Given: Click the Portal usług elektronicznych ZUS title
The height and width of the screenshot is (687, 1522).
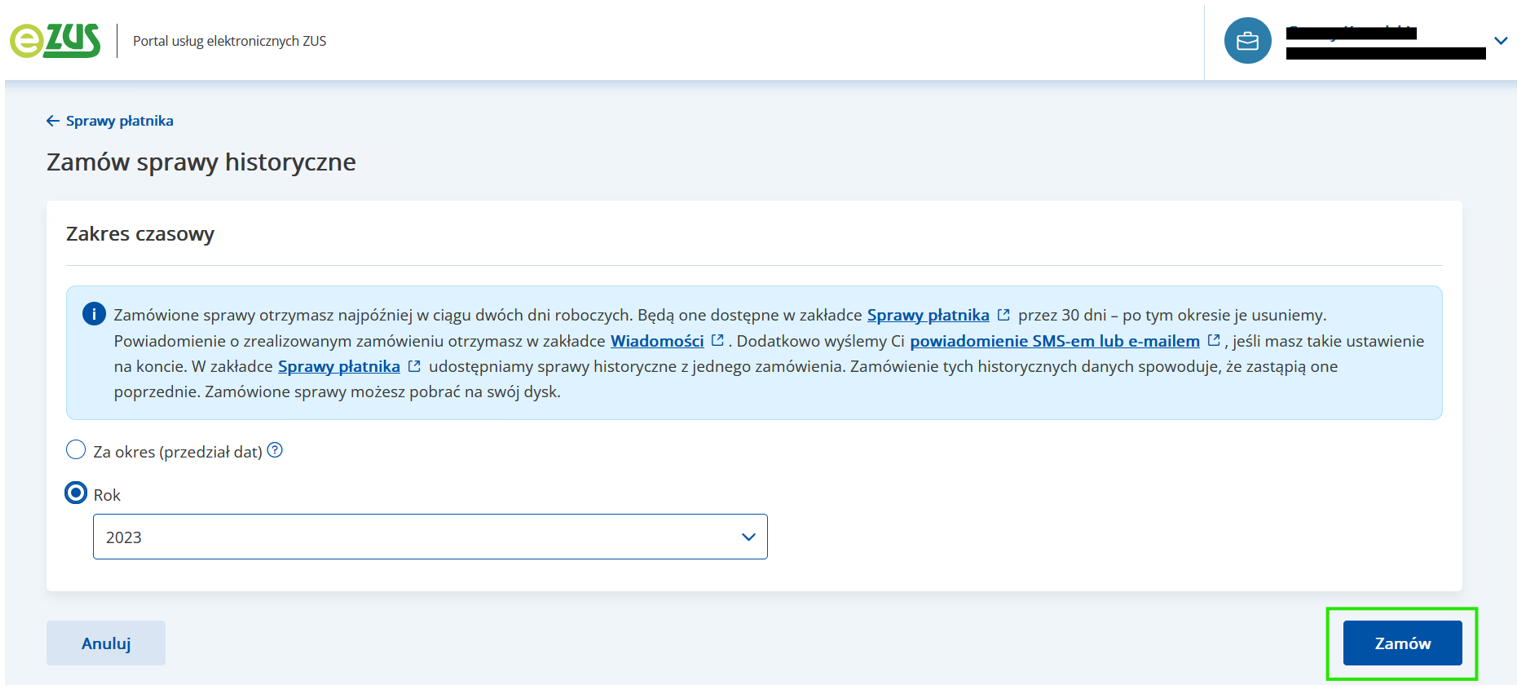Looking at the screenshot, I should 229,41.
